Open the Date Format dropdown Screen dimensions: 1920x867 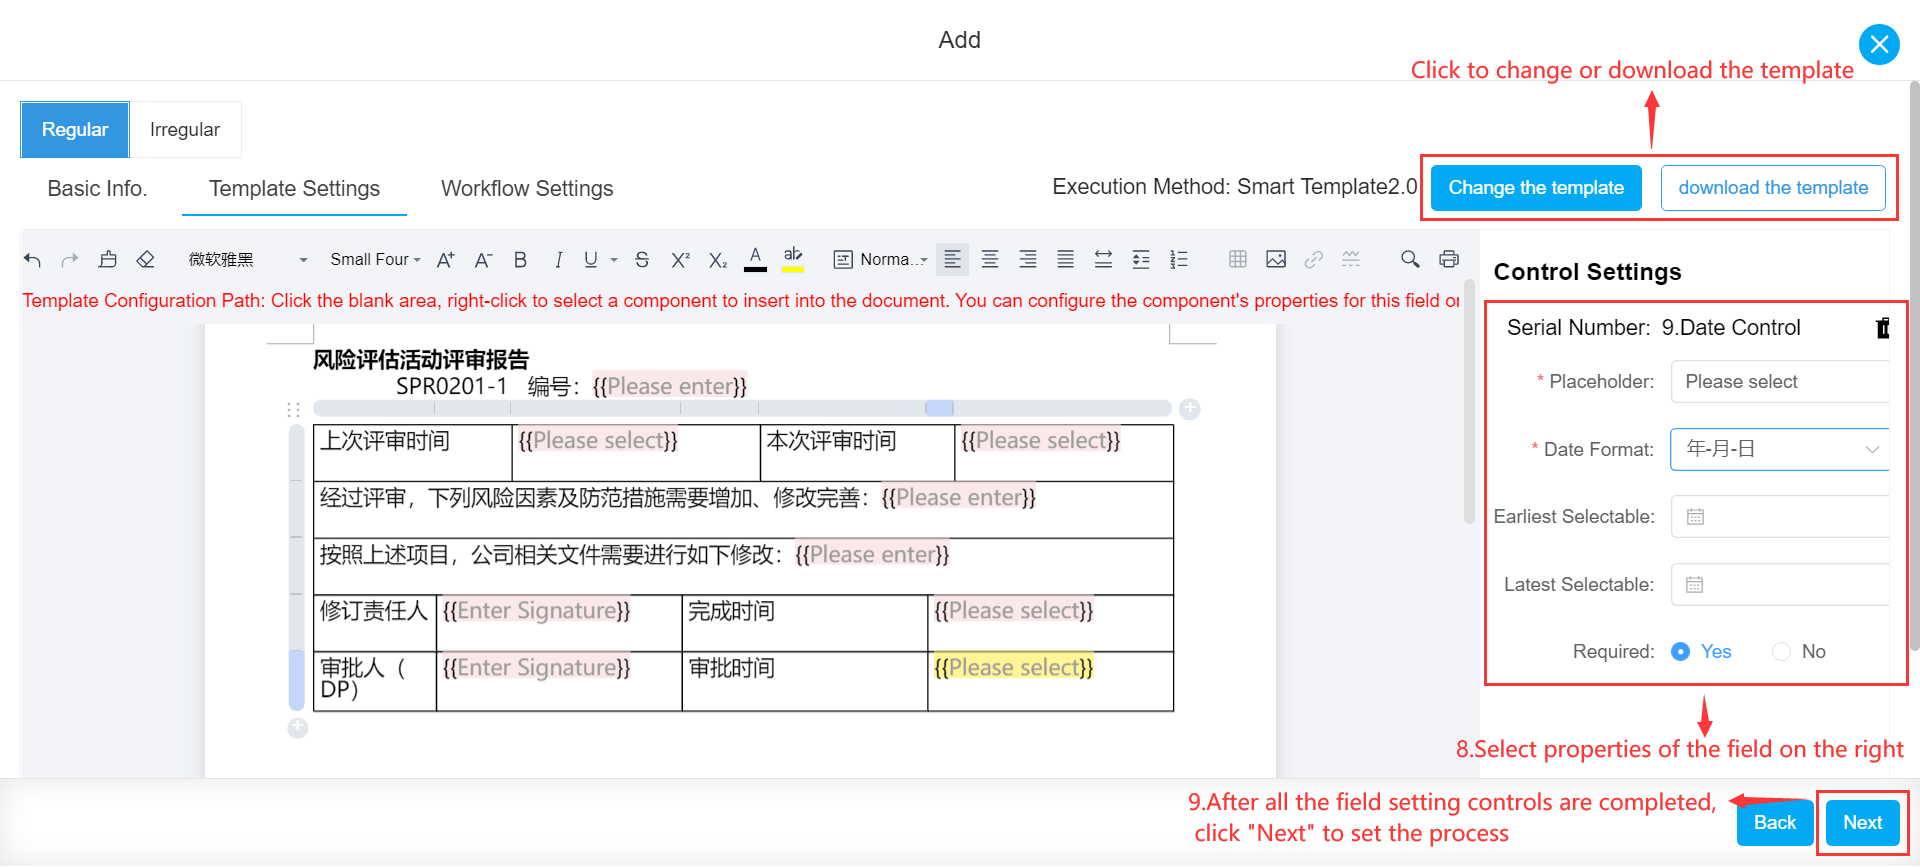[1780, 449]
